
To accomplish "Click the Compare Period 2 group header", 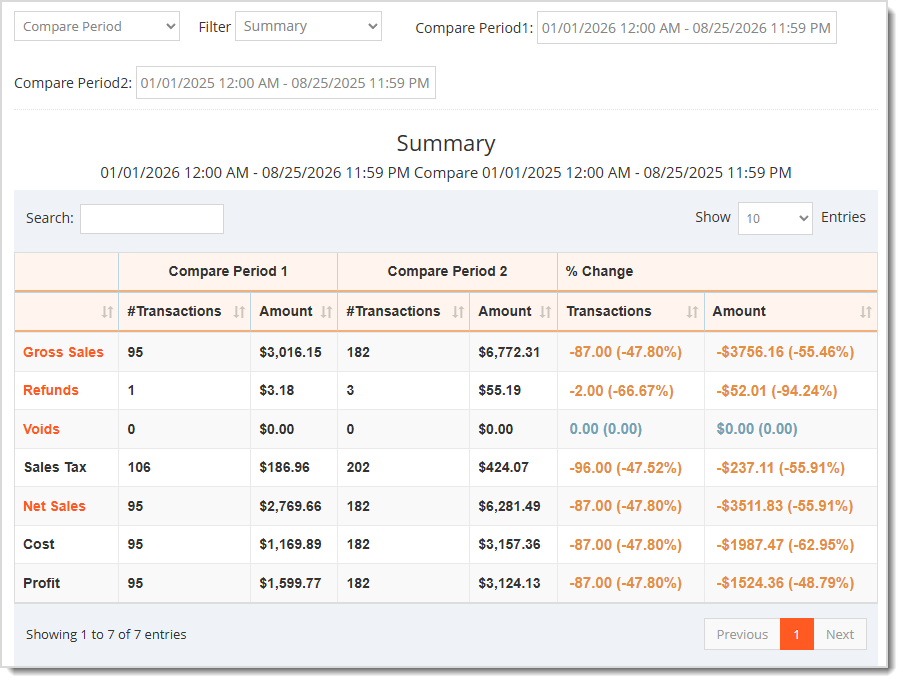I will [447, 271].
